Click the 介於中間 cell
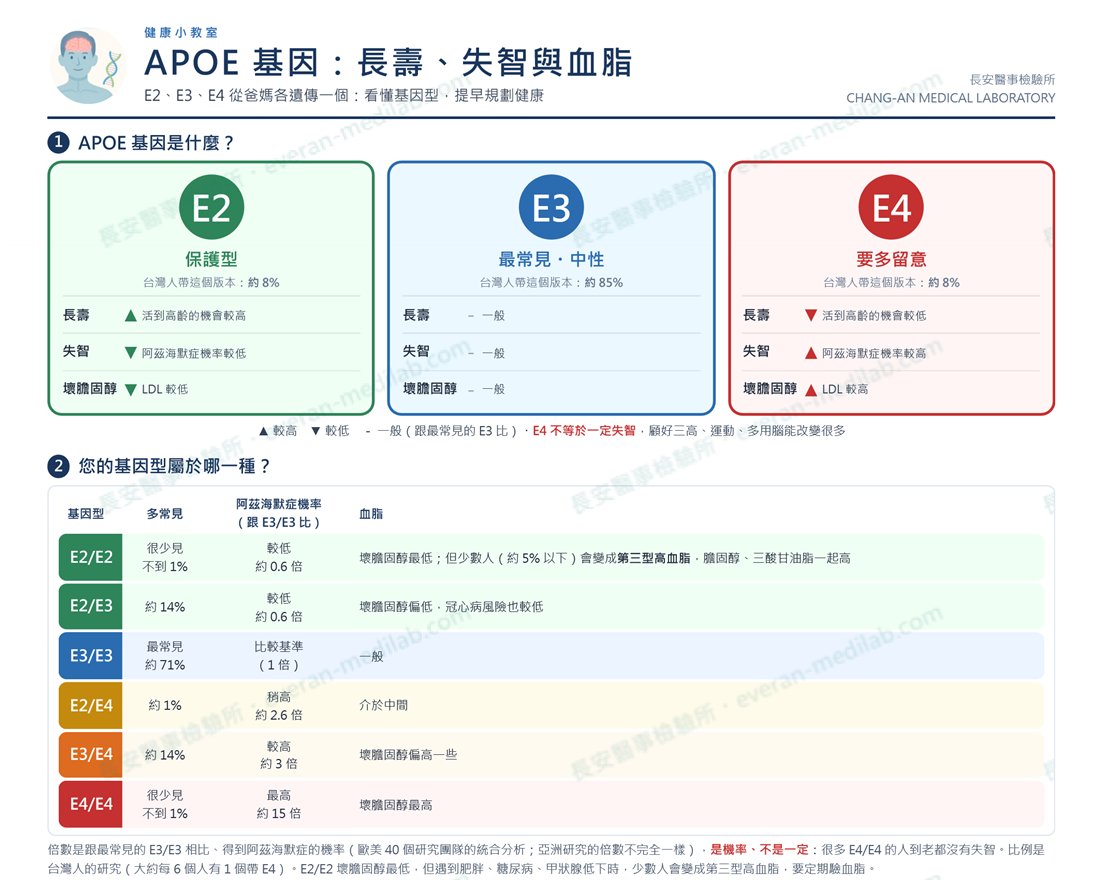This screenshot has height=880, width=1100. [383, 705]
